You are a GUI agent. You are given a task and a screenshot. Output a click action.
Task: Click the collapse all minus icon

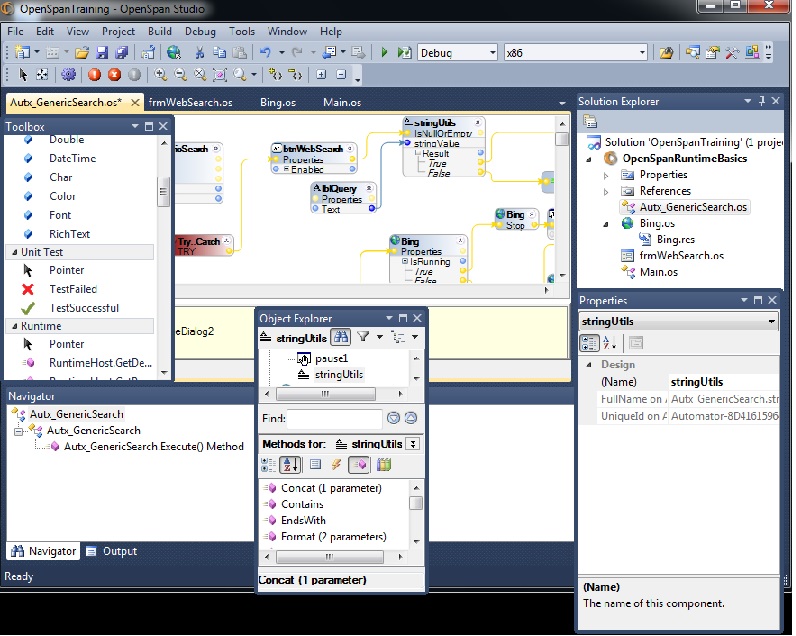(x=341, y=75)
